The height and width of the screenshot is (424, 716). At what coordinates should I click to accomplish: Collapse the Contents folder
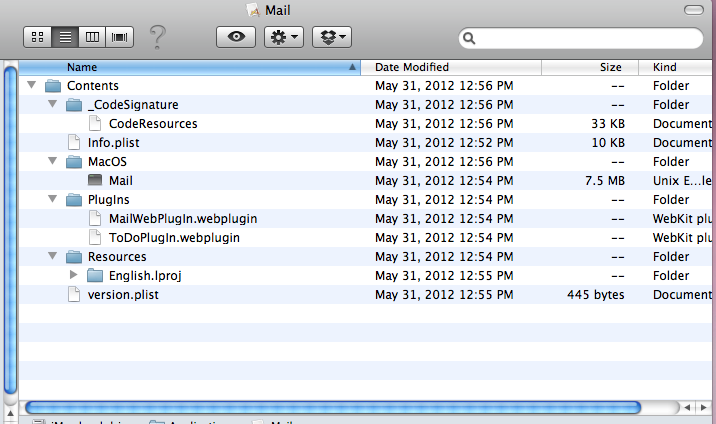coord(32,85)
